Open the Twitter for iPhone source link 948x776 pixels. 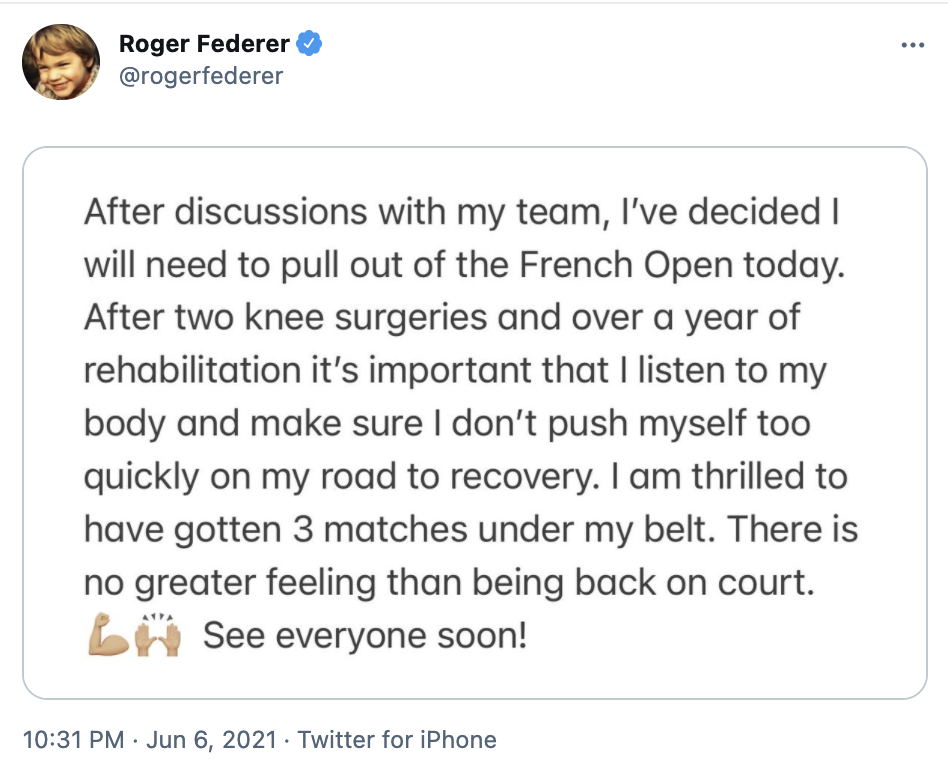[397, 740]
